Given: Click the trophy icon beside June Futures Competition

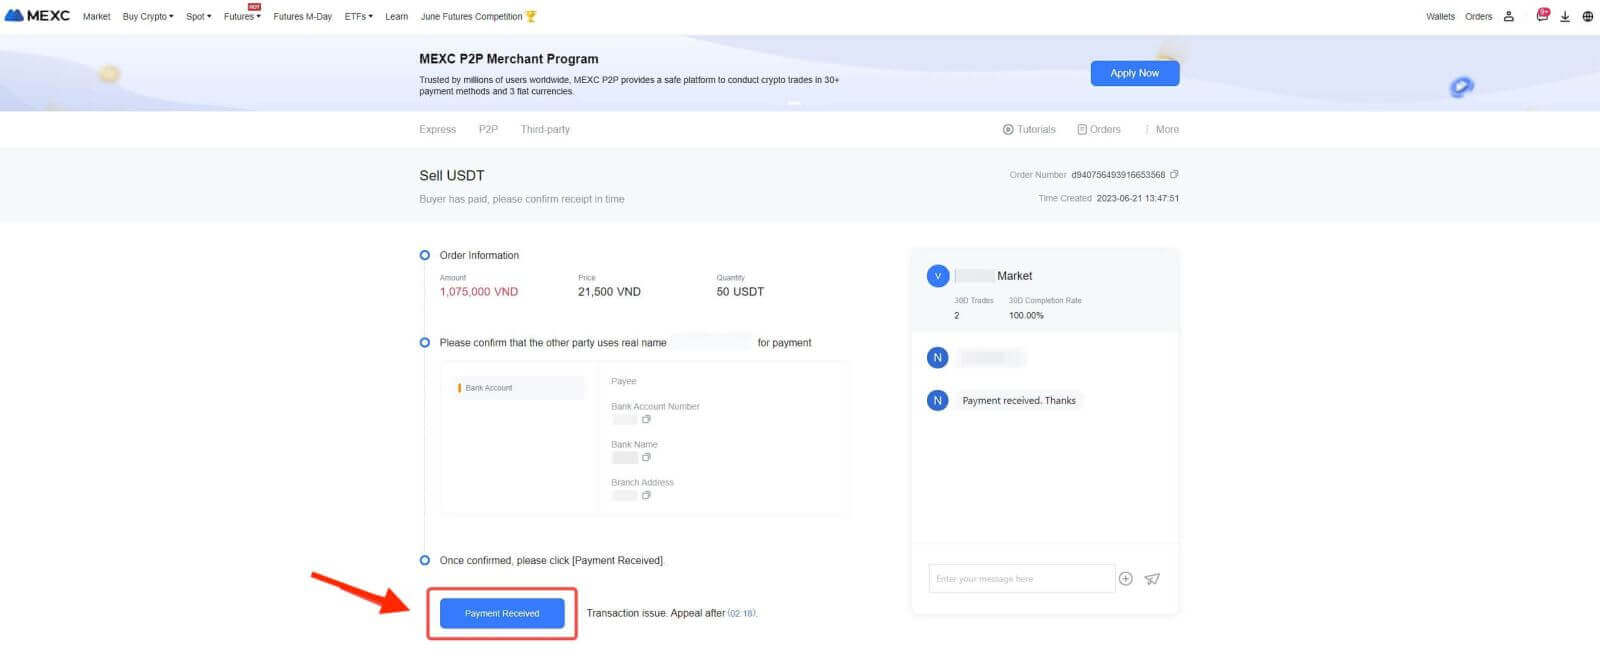Looking at the screenshot, I should 531,16.
